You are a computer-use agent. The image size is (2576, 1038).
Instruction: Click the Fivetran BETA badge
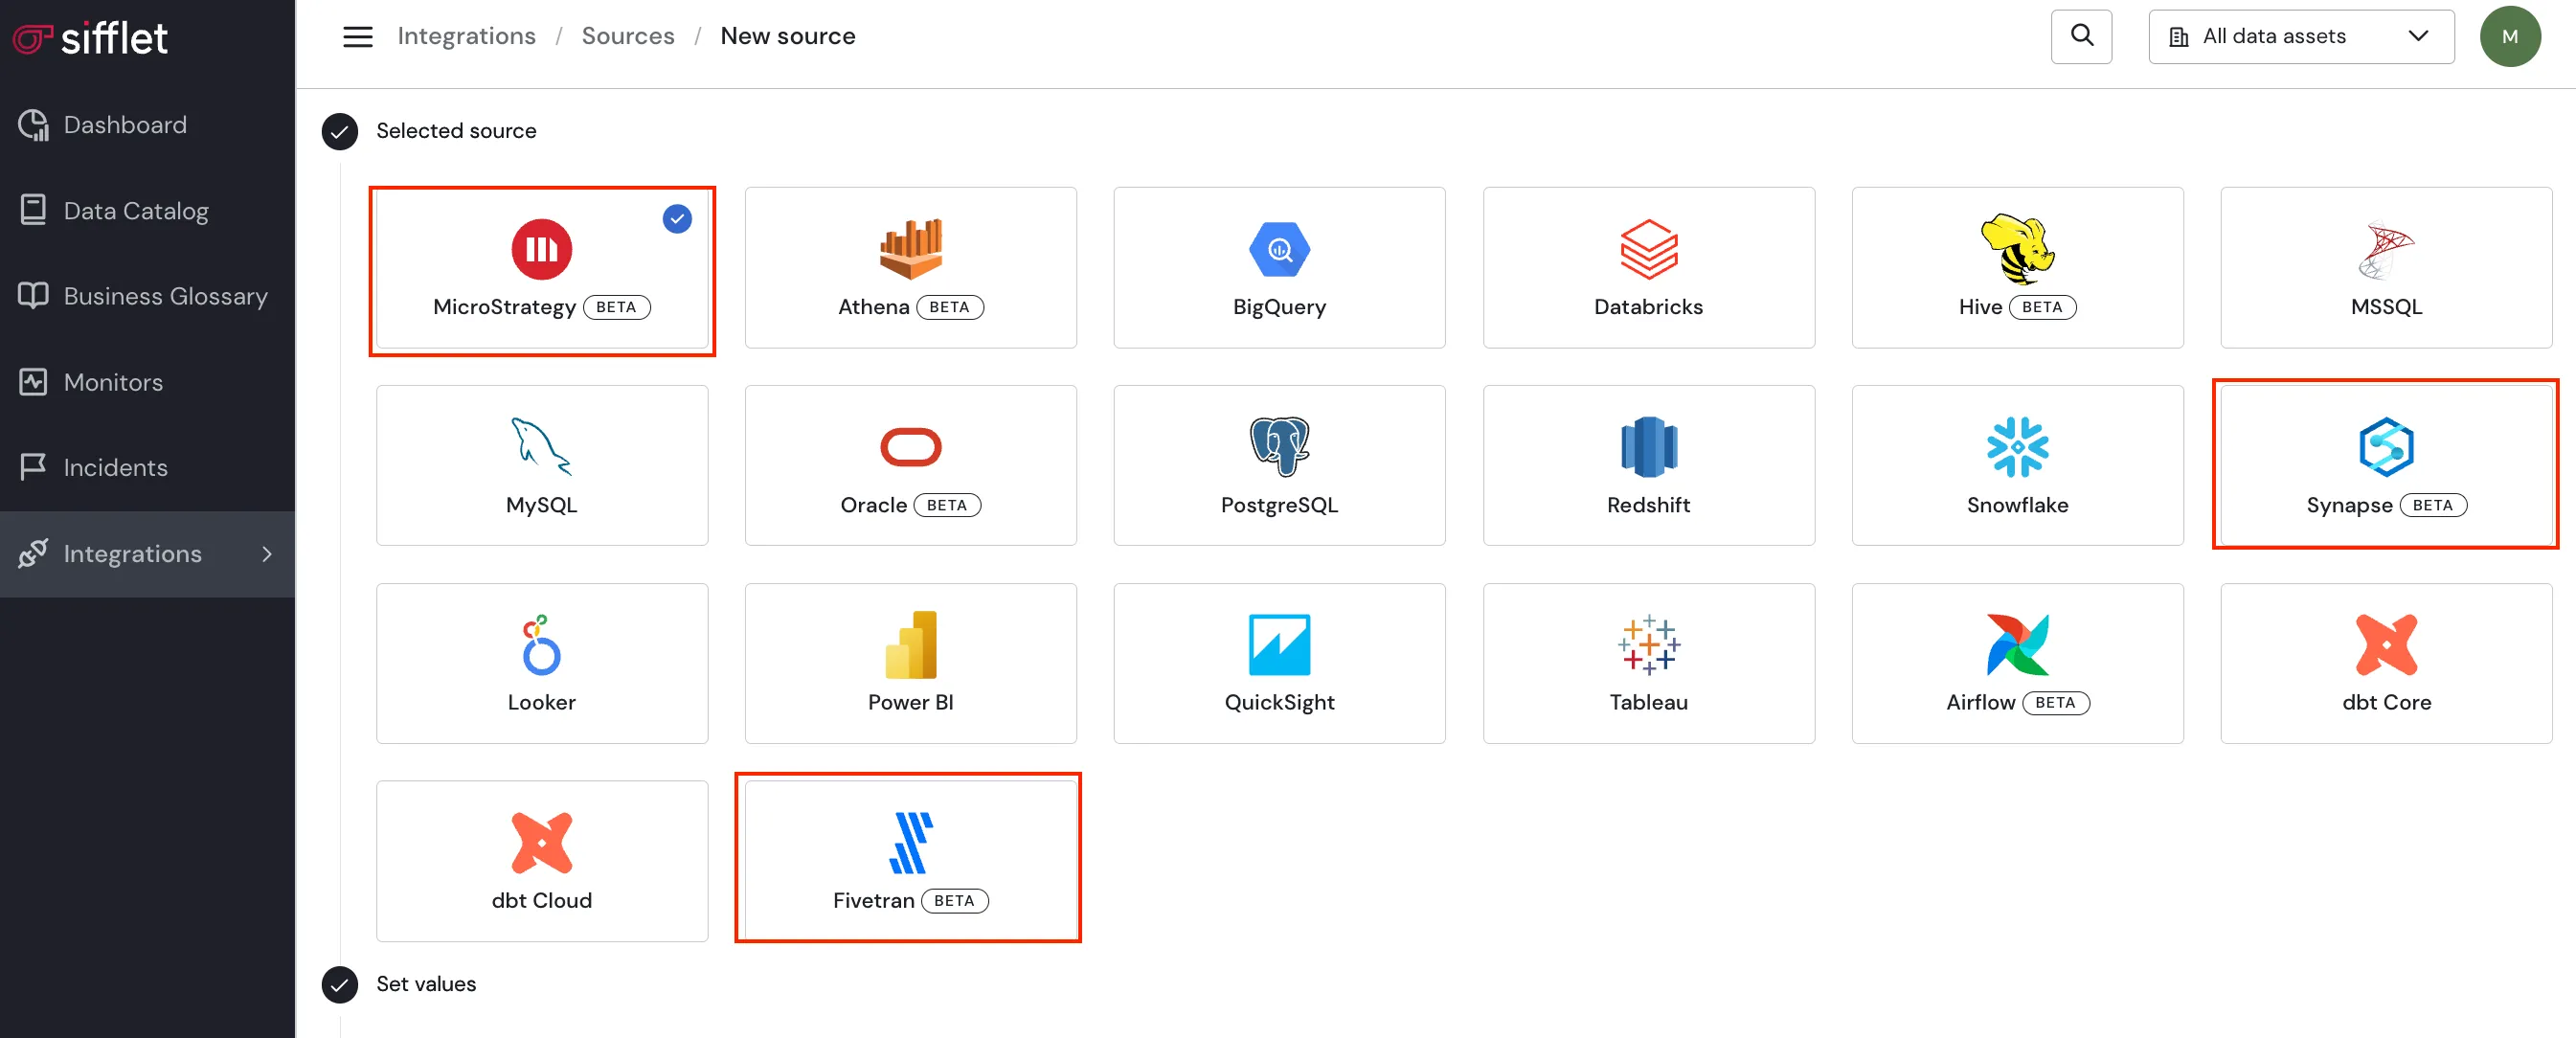[x=954, y=900]
